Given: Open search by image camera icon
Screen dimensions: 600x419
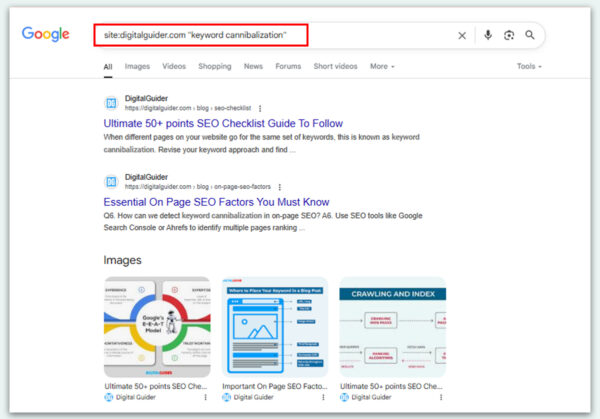Looking at the screenshot, I should [x=509, y=35].
